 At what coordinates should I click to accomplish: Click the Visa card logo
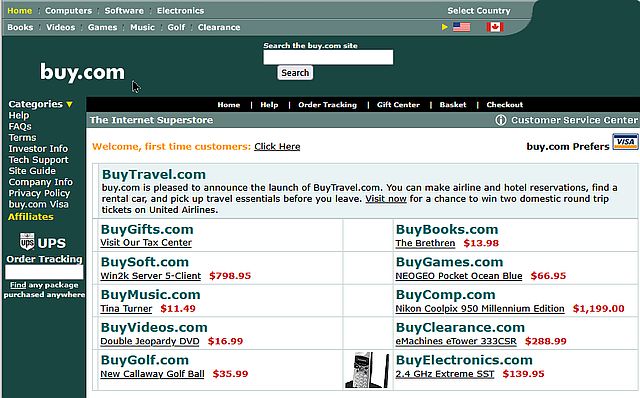pos(625,142)
